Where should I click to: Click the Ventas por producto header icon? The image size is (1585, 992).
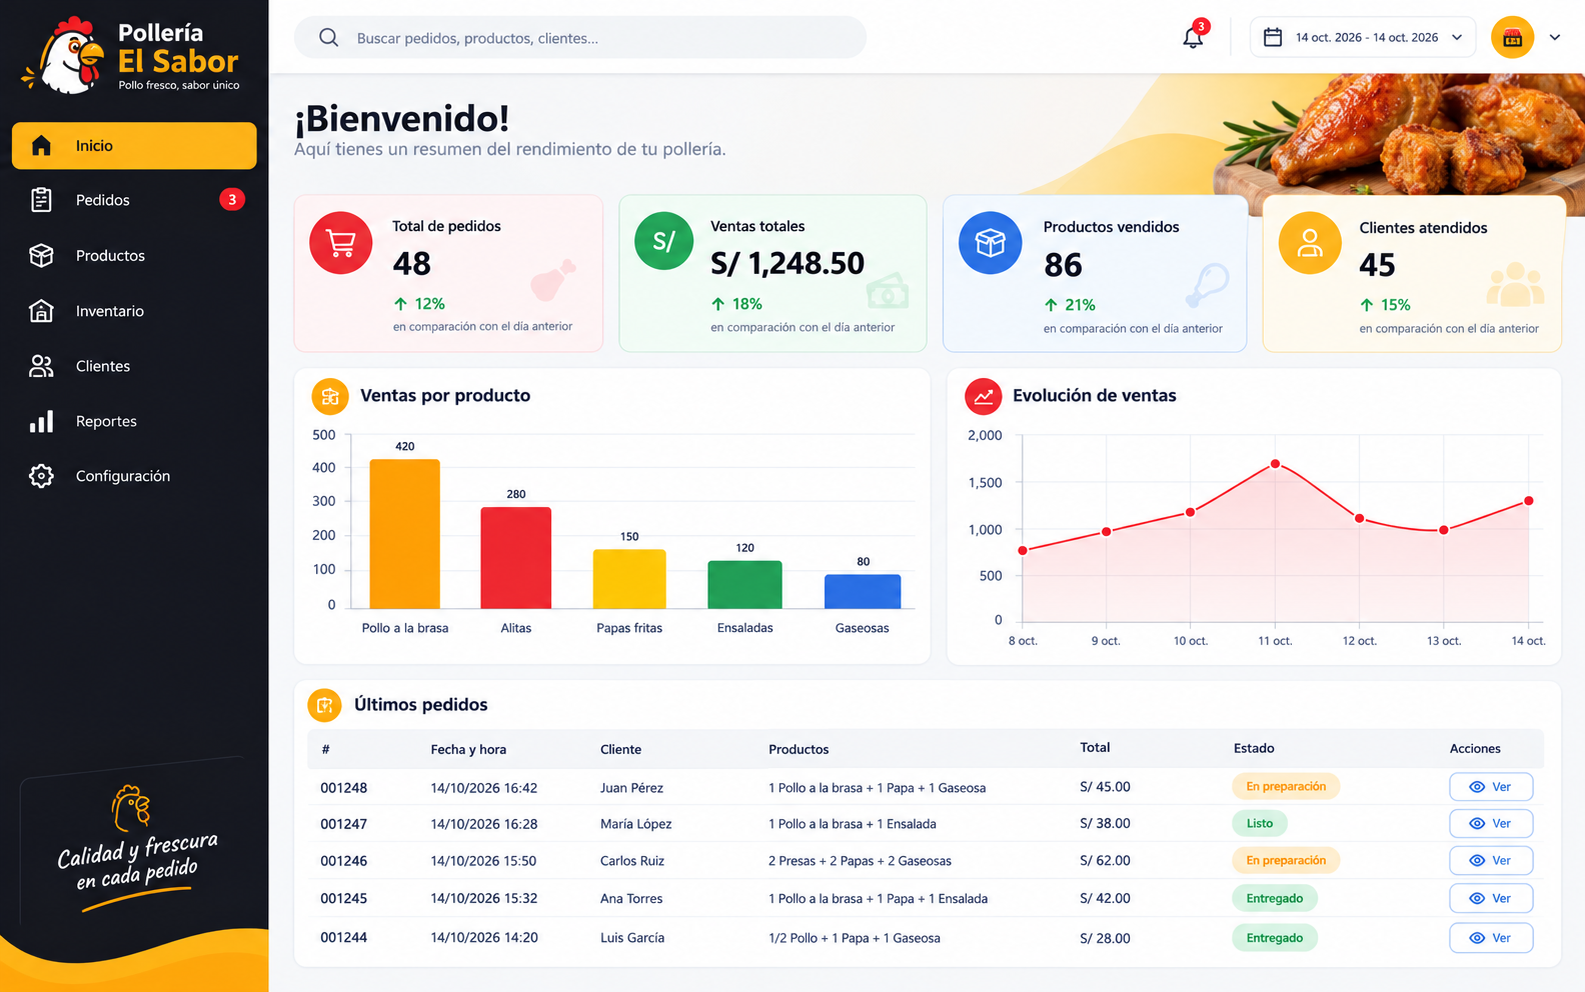tap(330, 397)
